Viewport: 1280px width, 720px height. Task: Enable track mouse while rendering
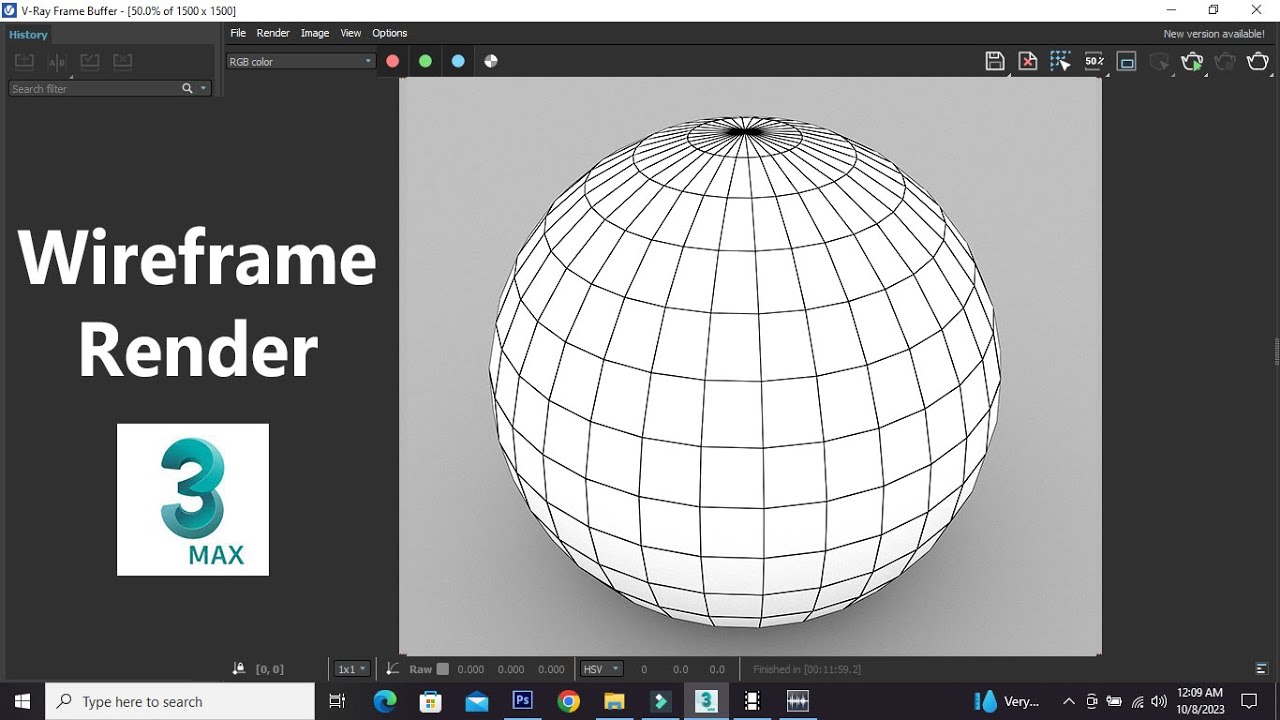1060,61
